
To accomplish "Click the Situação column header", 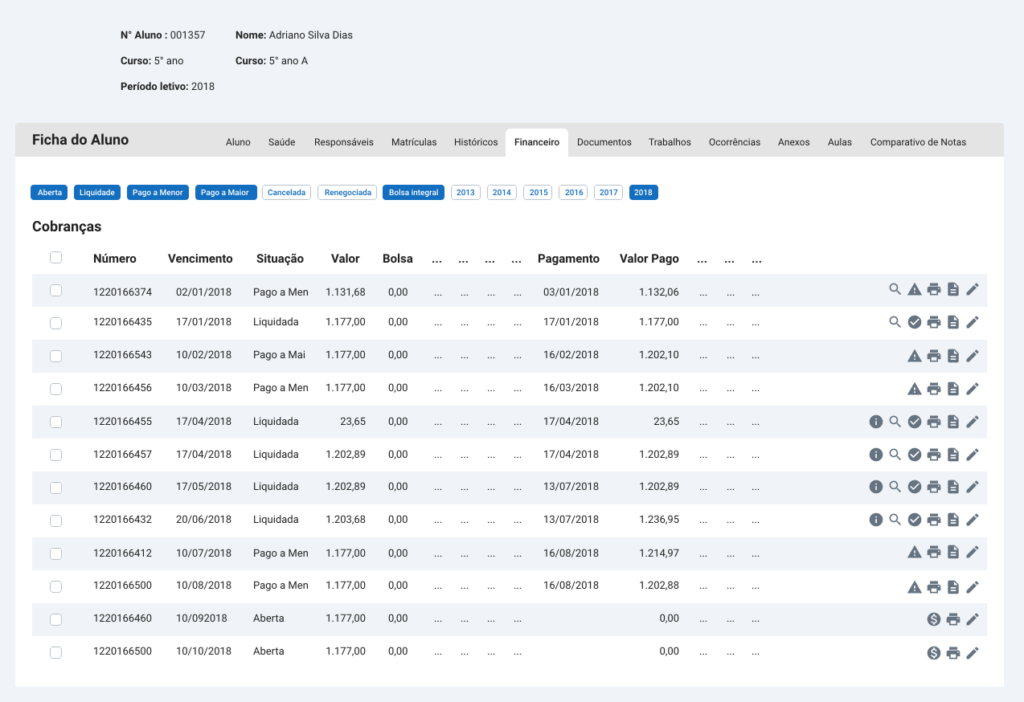I will [x=280, y=259].
